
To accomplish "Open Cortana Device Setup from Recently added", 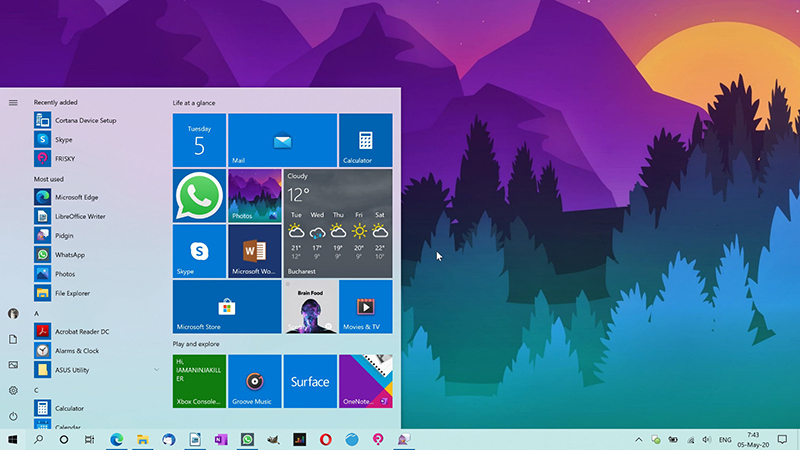I will pos(96,120).
